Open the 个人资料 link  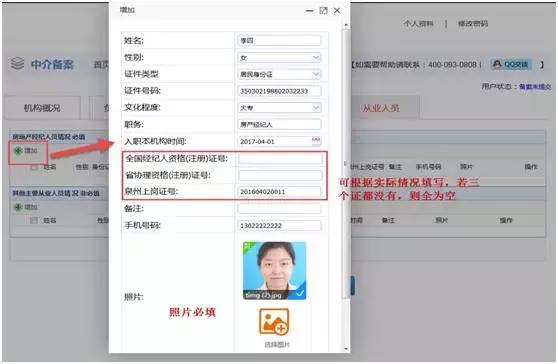tap(418, 24)
